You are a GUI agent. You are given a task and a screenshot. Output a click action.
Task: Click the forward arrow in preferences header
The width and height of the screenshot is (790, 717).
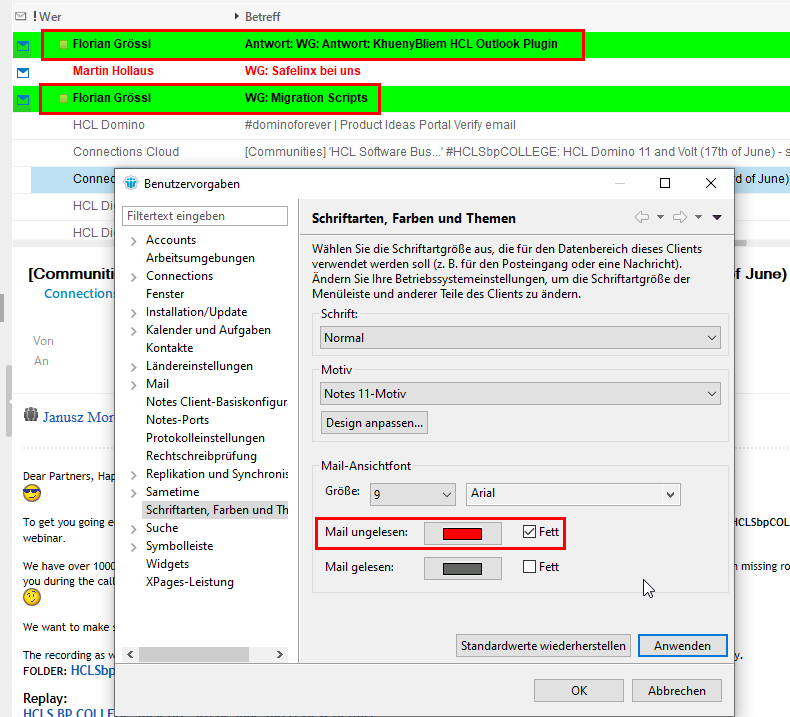[679, 217]
